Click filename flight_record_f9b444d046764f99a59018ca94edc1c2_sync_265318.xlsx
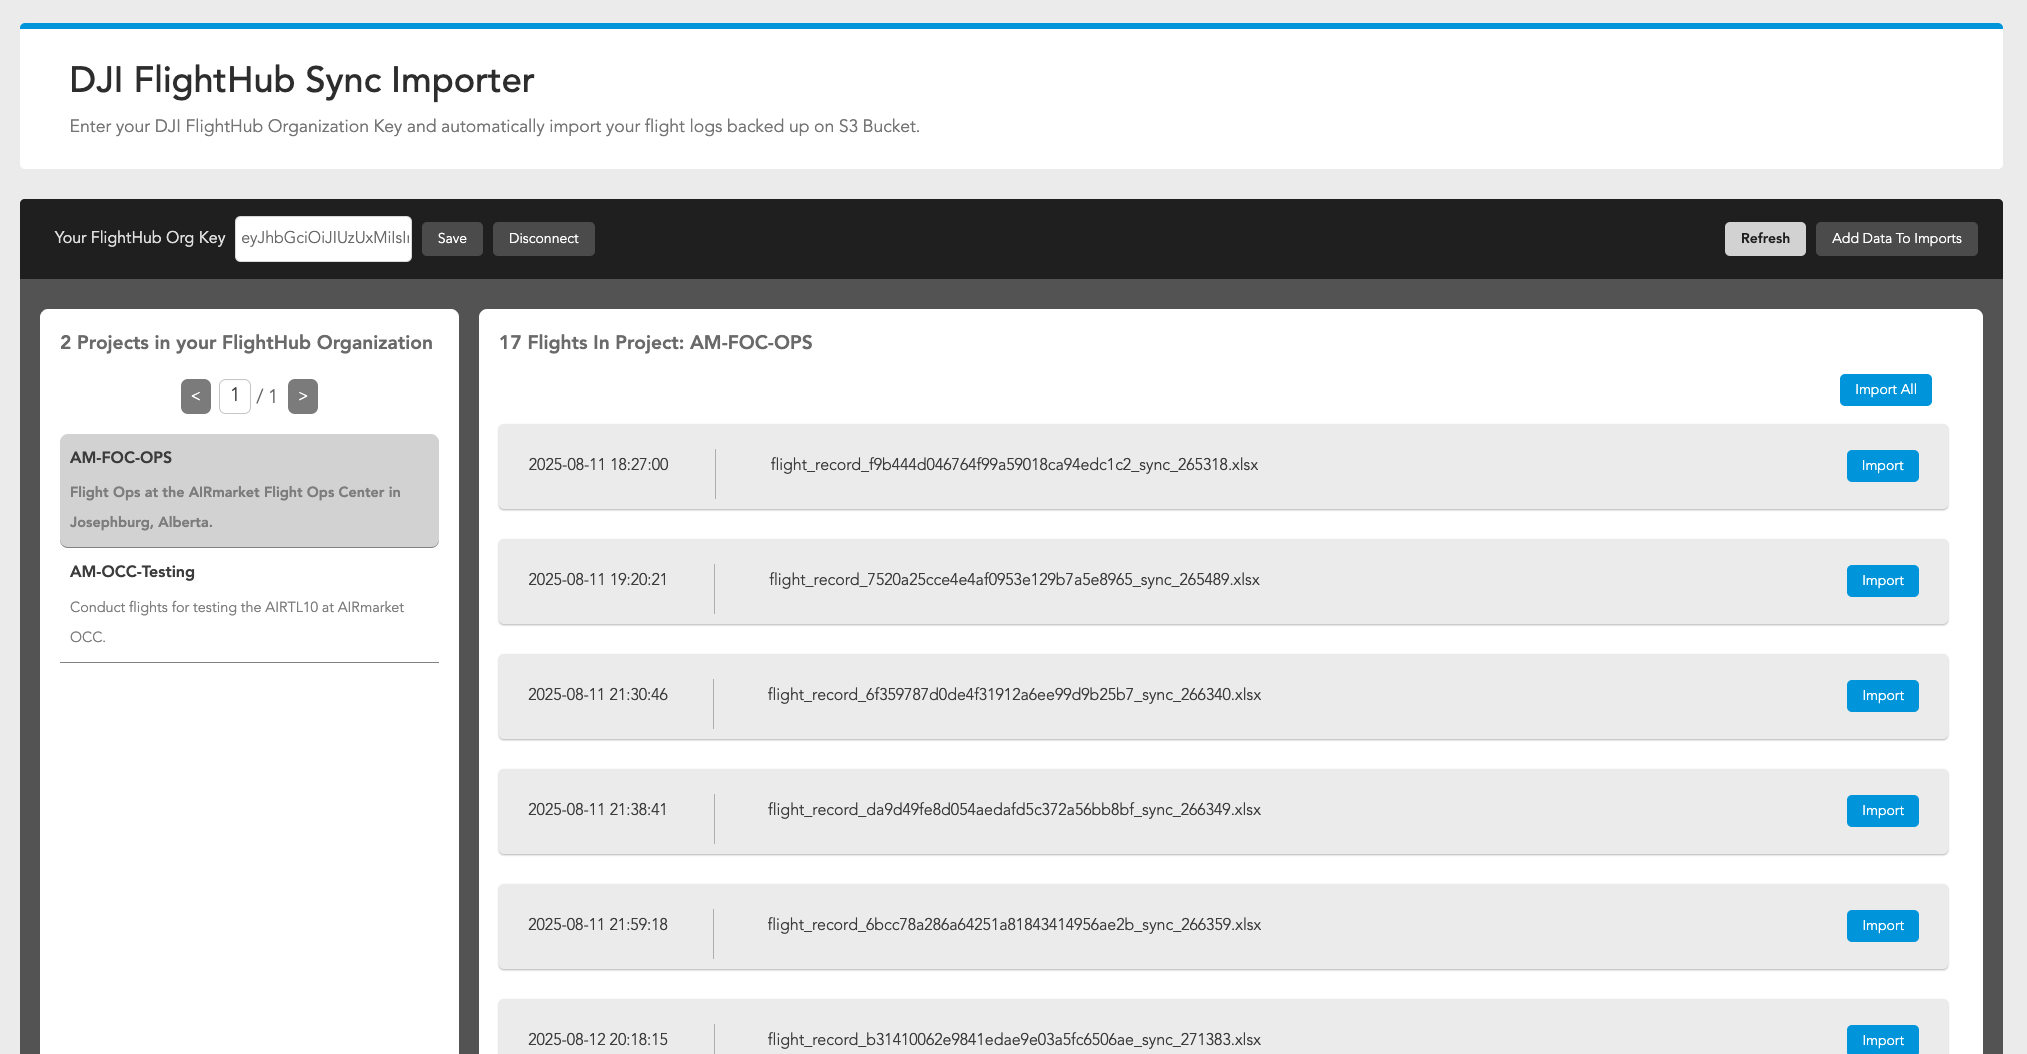 (x=1014, y=465)
